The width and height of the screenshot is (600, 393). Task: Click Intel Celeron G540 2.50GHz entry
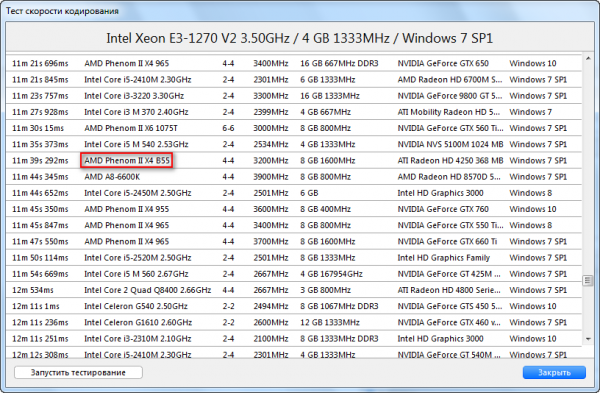click(x=136, y=306)
